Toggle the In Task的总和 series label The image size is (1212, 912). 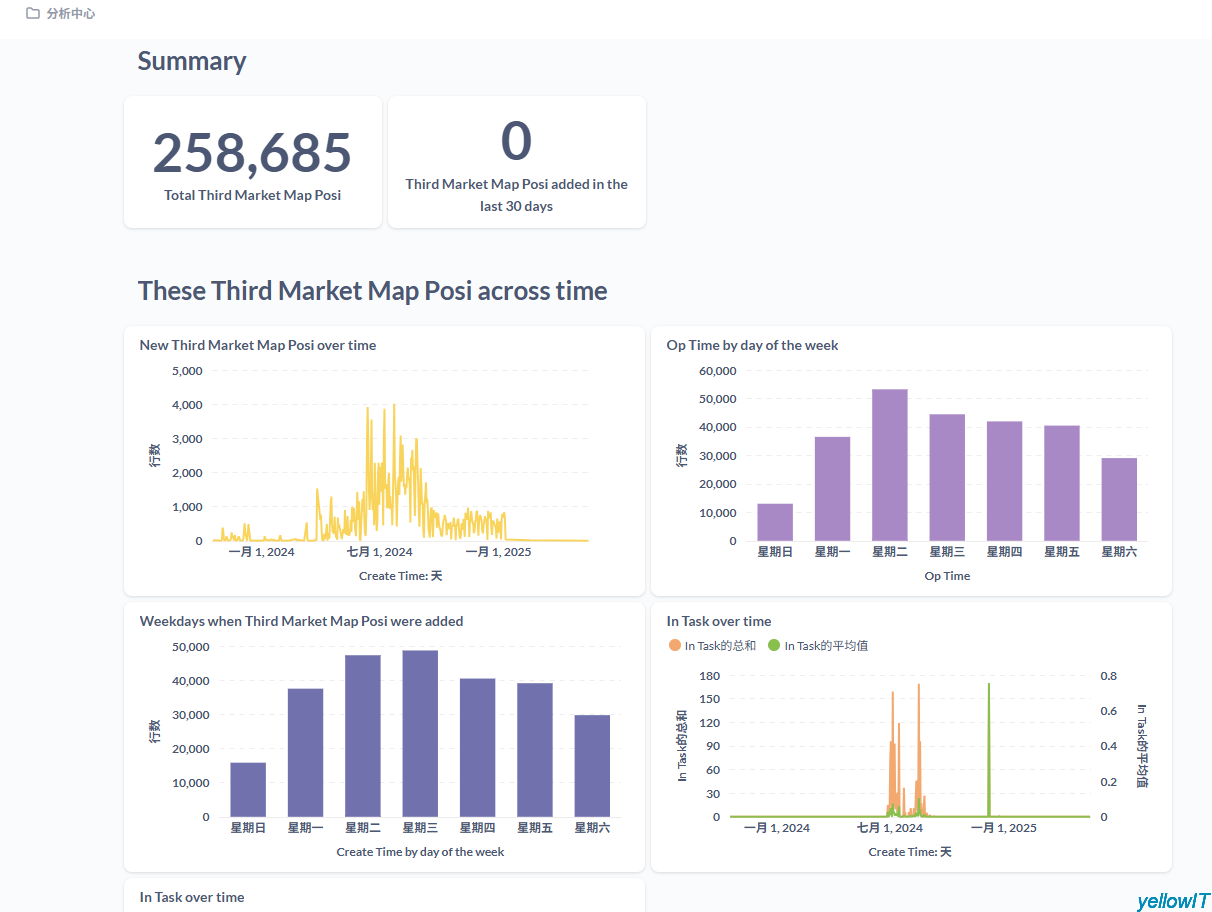(x=720, y=646)
